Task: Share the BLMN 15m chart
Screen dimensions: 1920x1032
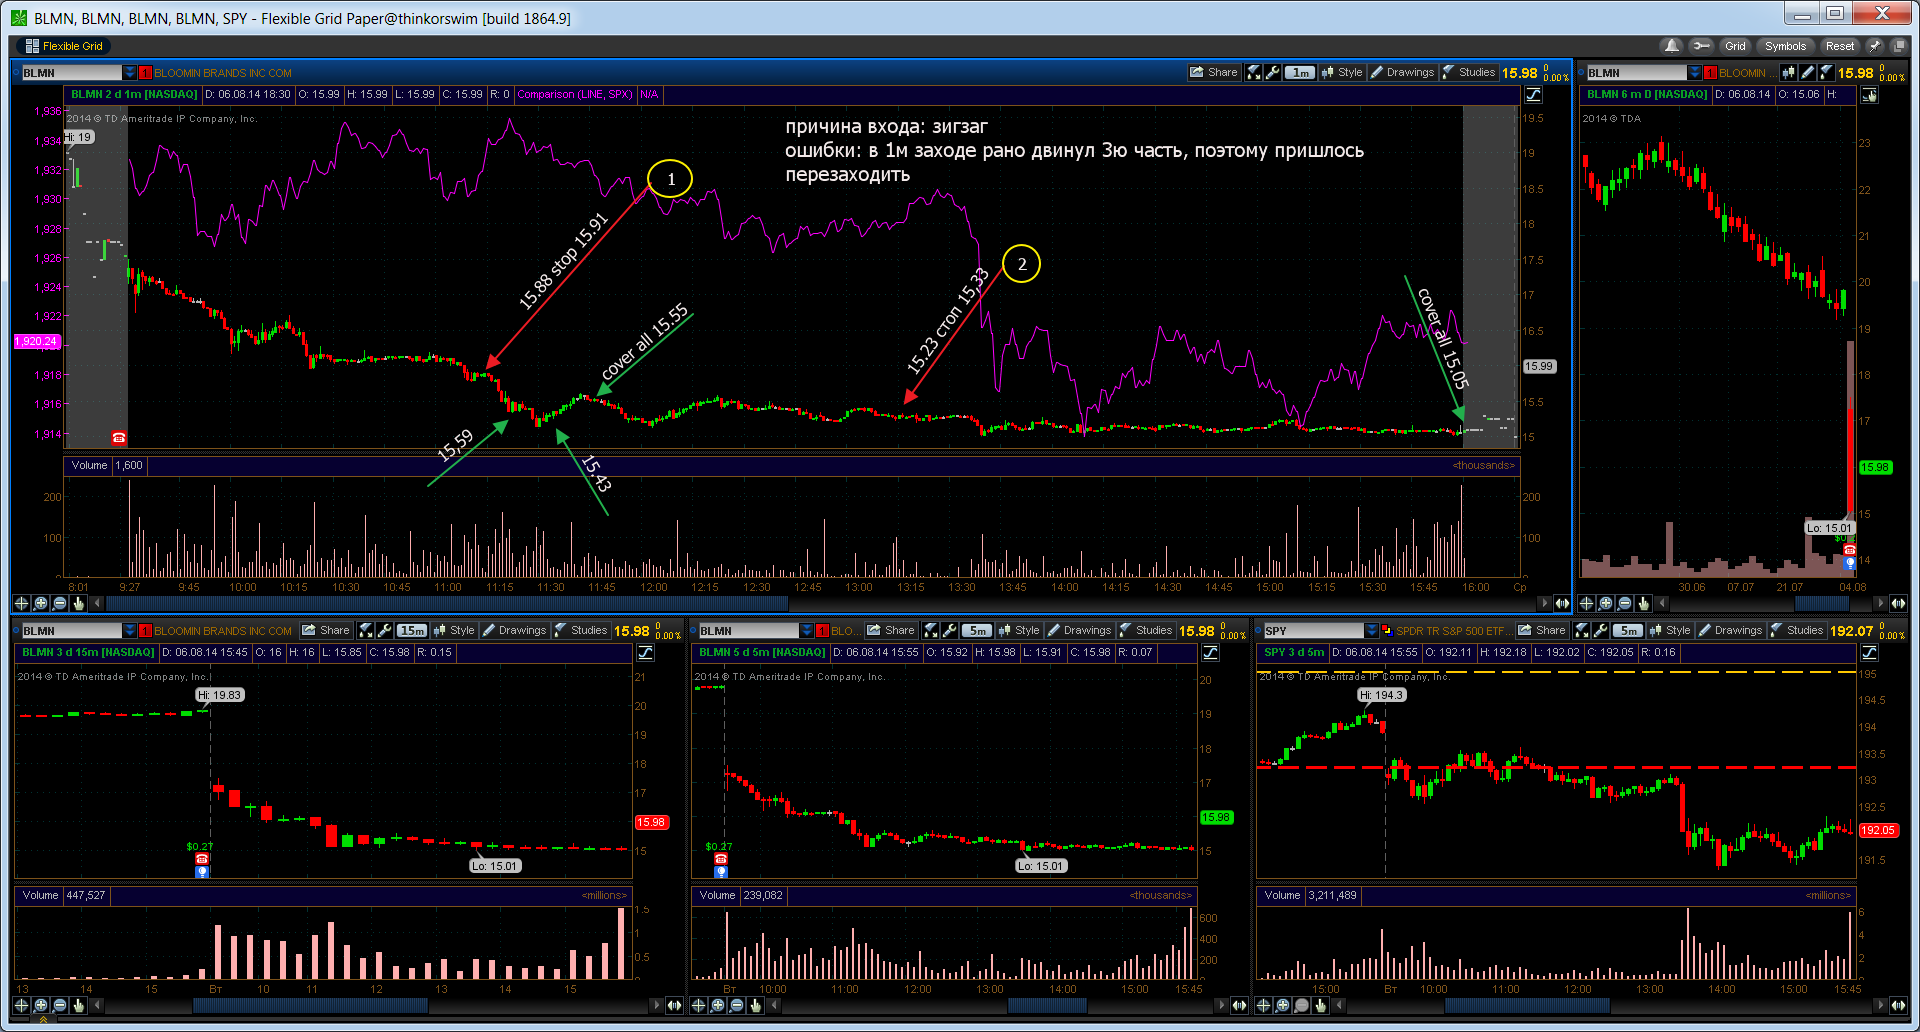Action: coord(326,630)
